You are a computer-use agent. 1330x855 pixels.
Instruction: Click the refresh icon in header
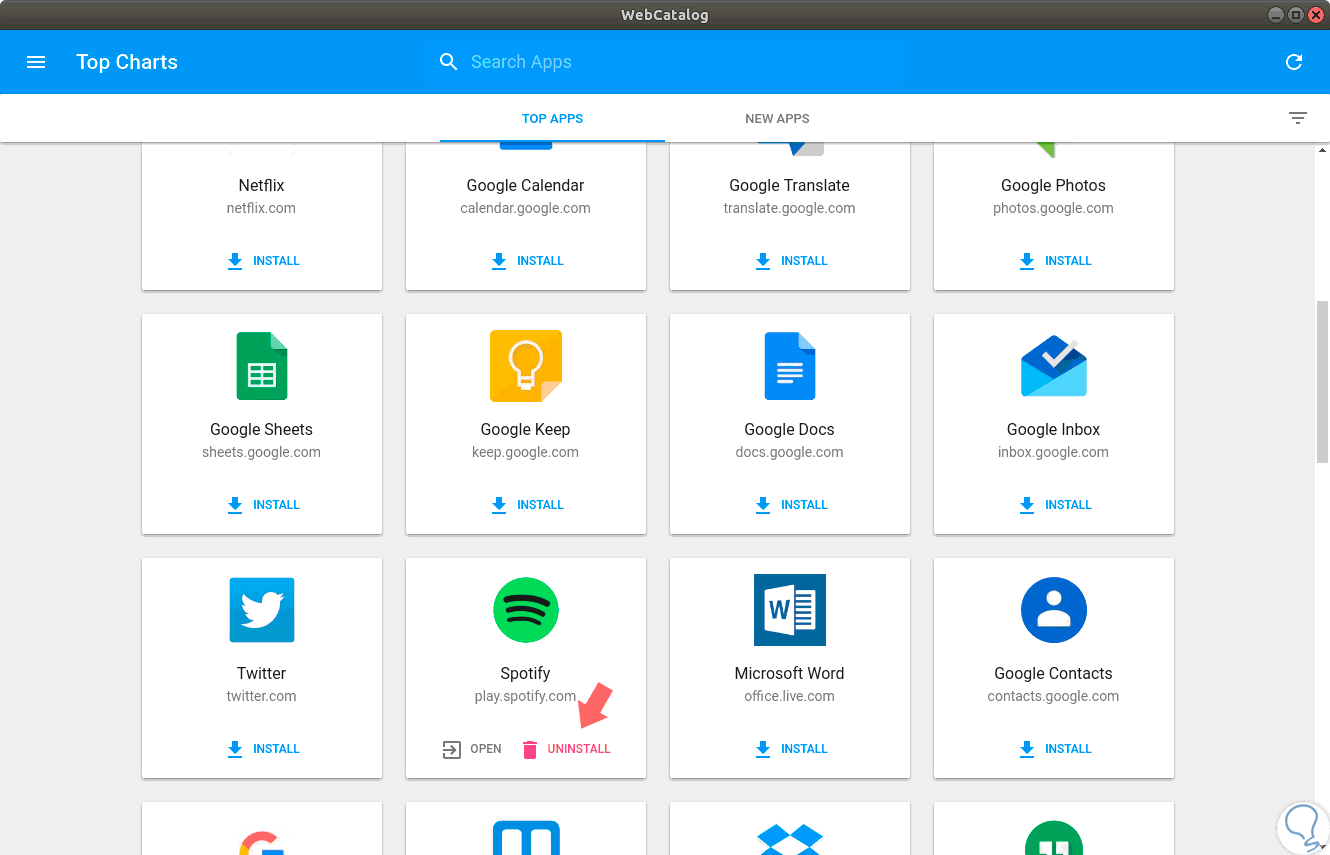[1294, 62]
